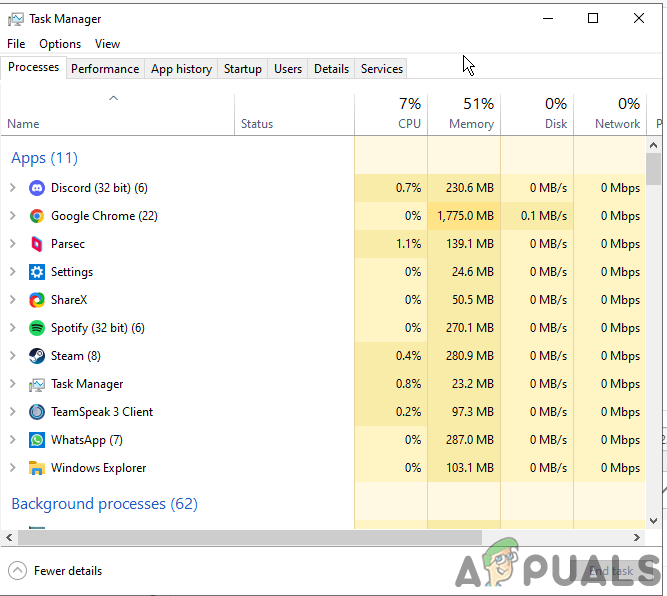667x596 pixels.
Task: Click the ShareX app icon
Action: 37,300
